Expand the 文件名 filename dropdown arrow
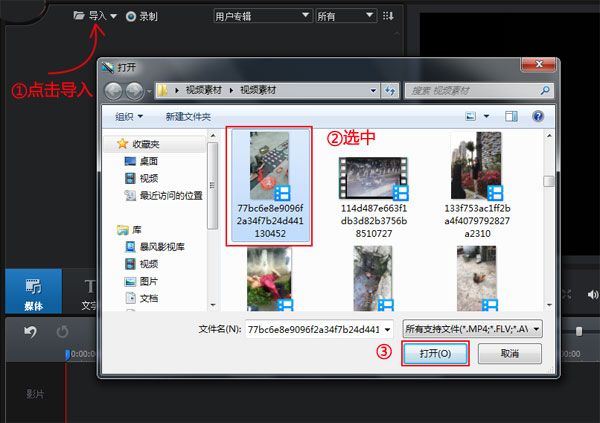Viewport: 600px width, 423px height. (388, 329)
